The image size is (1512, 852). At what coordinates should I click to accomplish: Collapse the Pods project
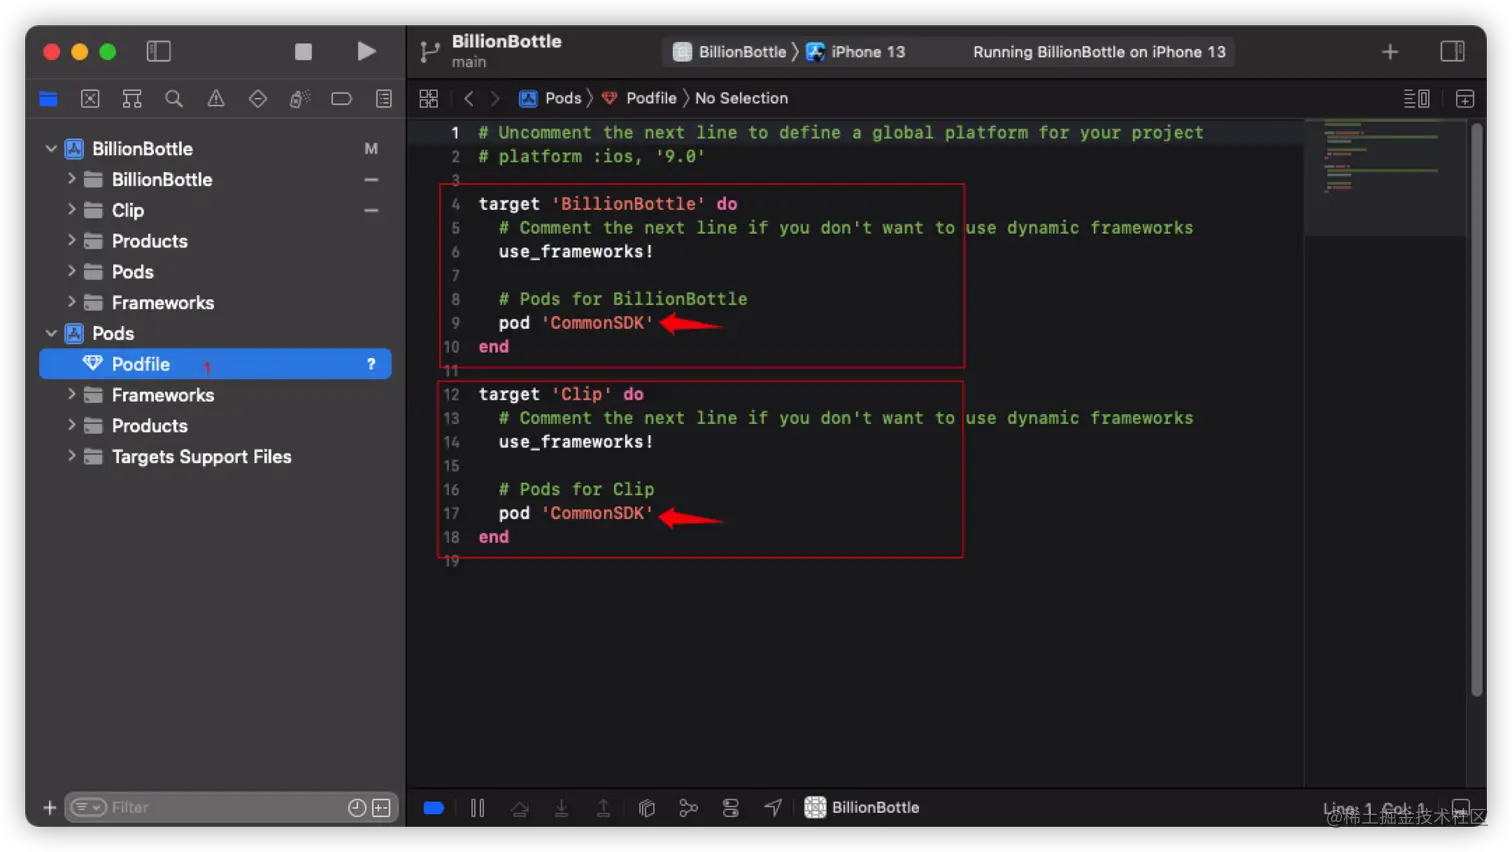tap(51, 333)
